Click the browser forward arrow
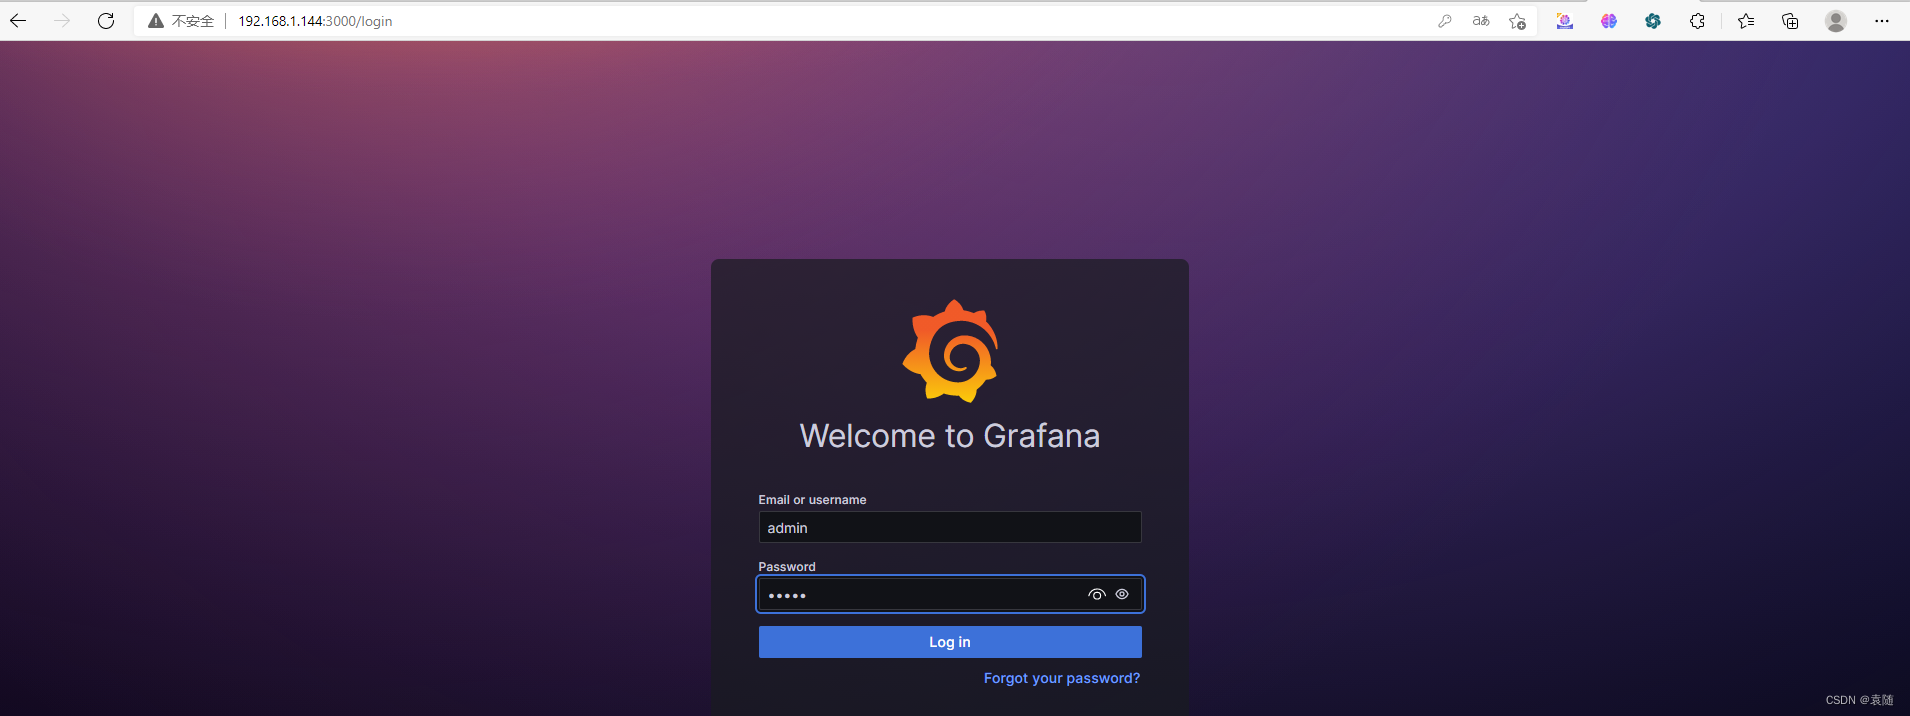 pyautogui.click(x=62, y=20)
